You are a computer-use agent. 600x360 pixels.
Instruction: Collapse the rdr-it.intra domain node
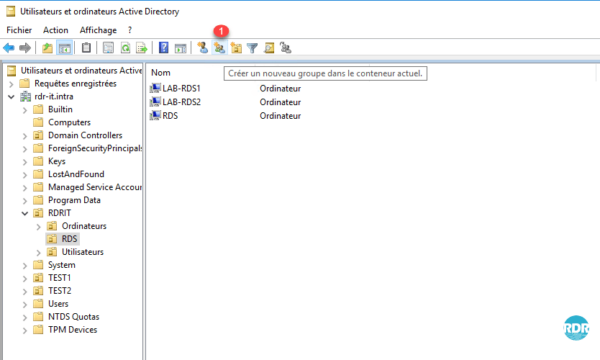[x=11, y=97]
